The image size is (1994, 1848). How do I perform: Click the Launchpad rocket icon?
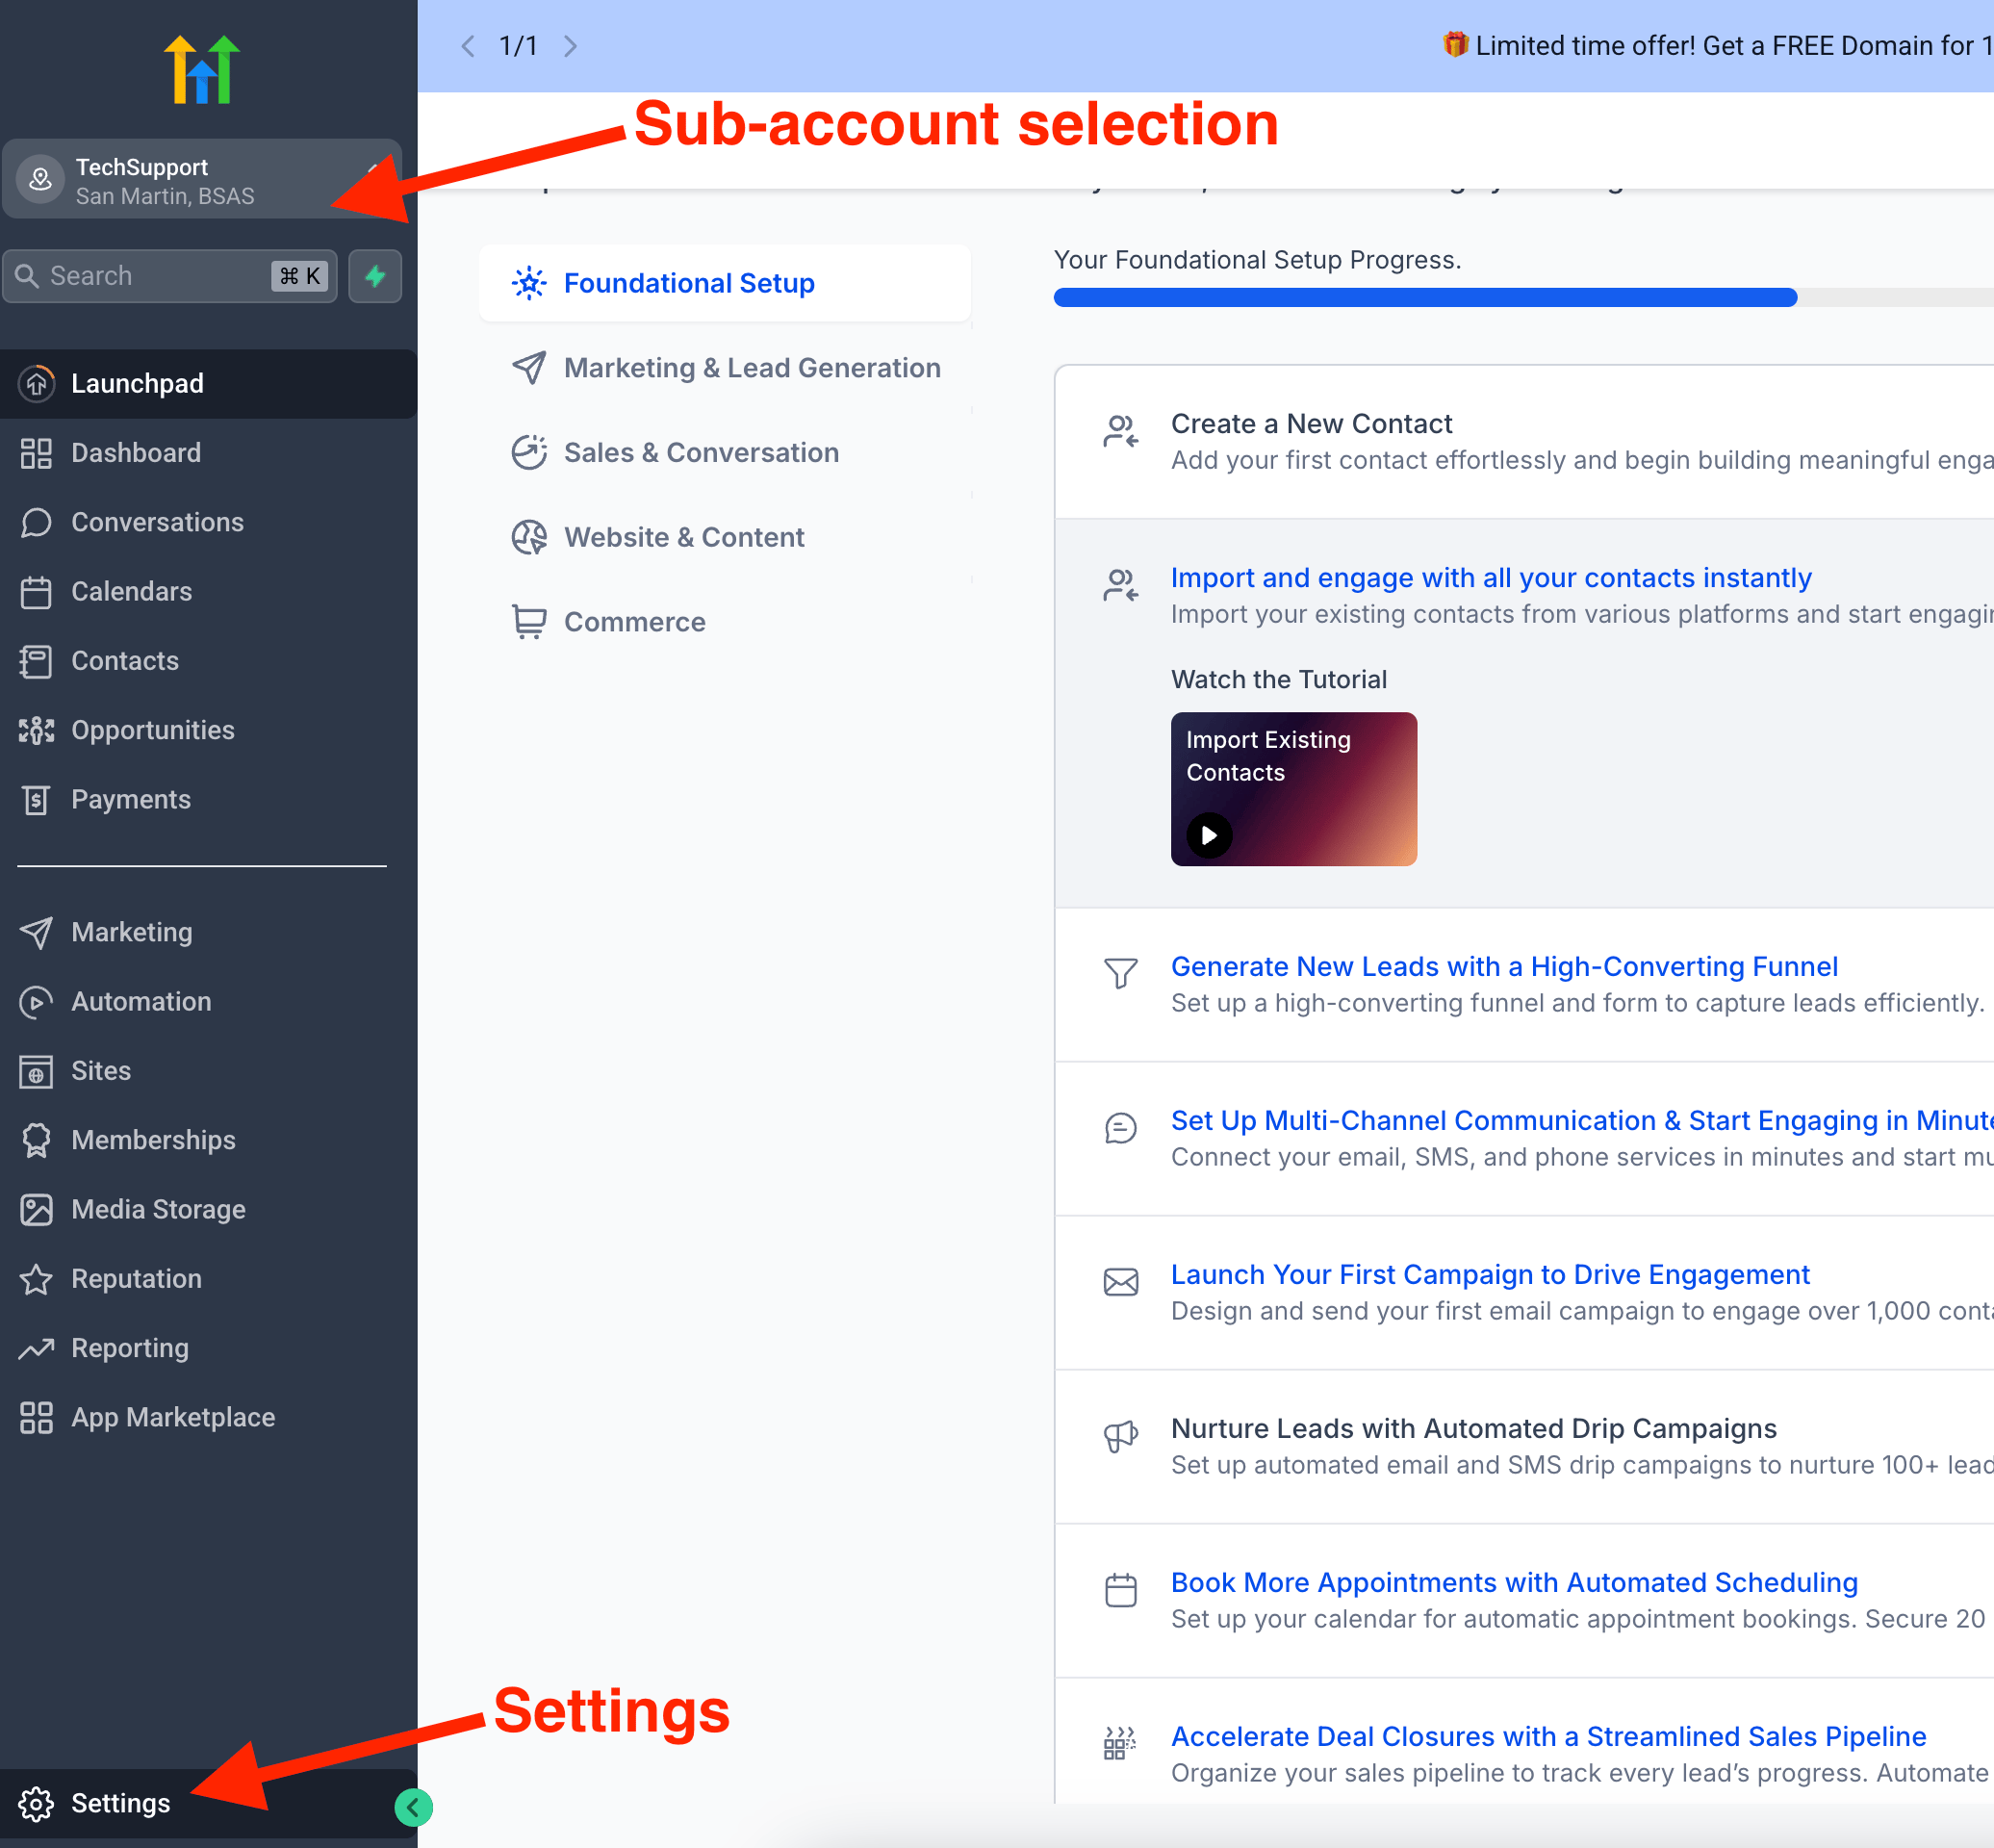(36, 384)
